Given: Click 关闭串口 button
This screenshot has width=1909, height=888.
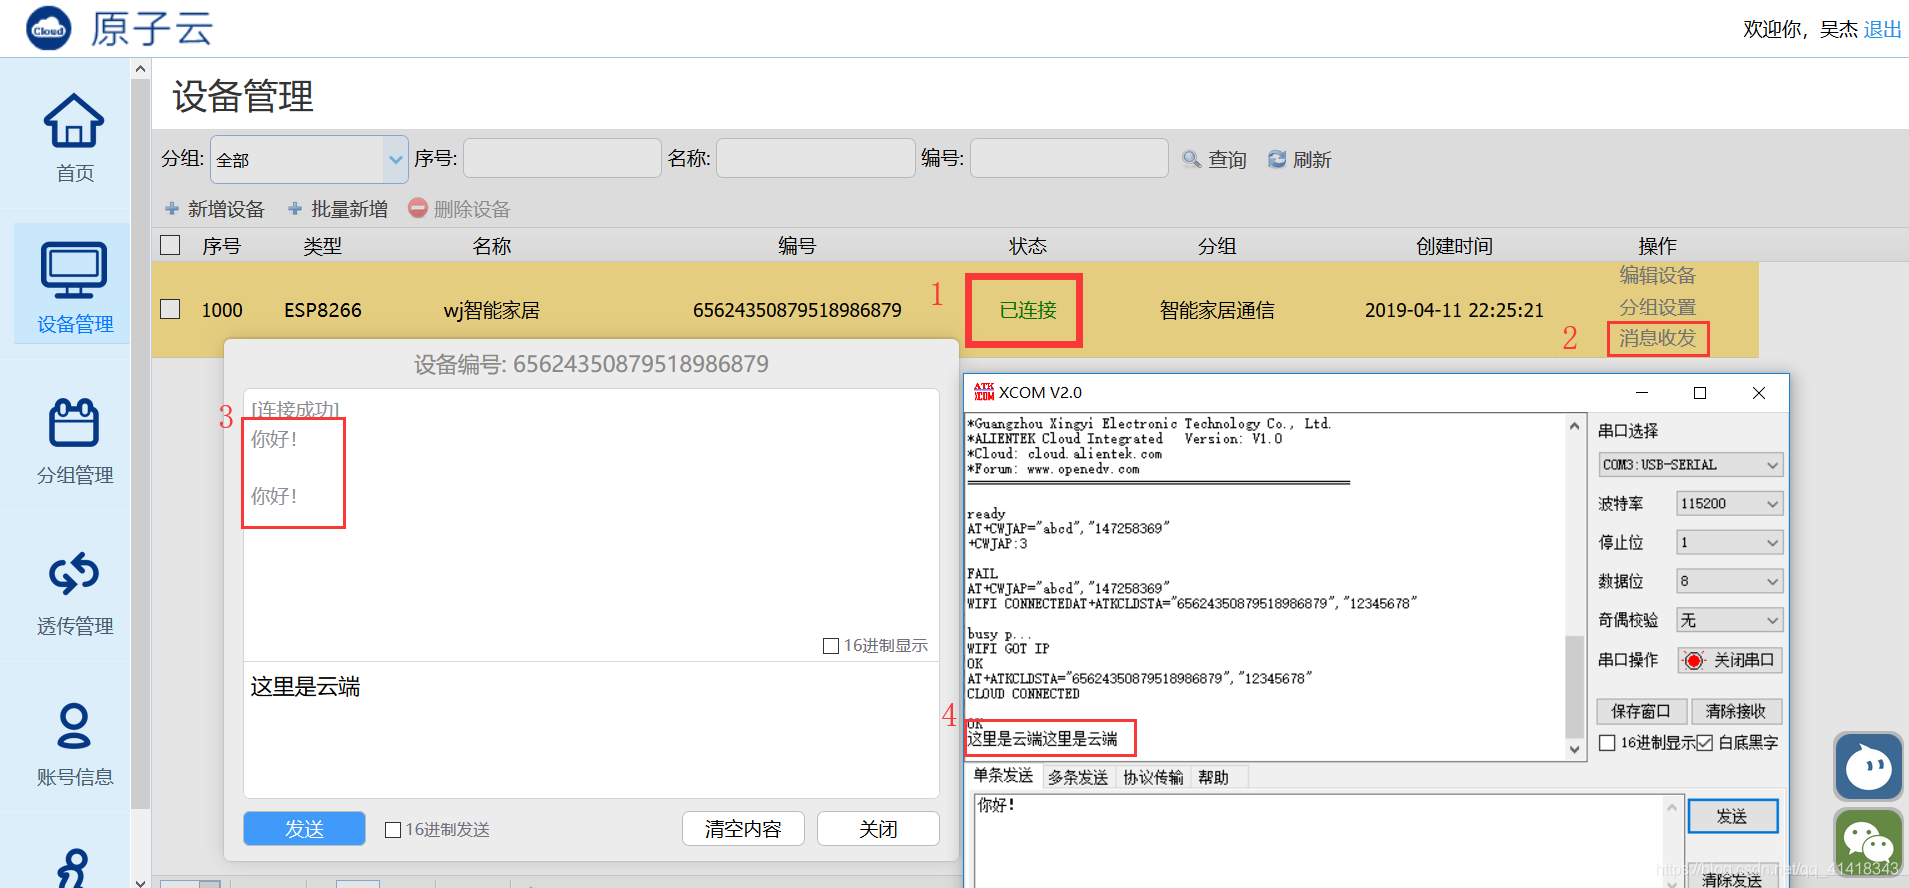Looking at the screenshot, I should click(1731, 660).
